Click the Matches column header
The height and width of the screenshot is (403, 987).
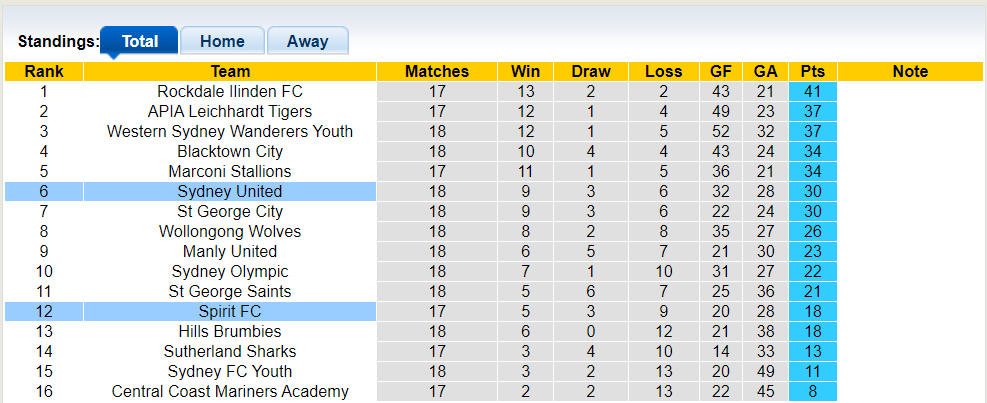(x=437, y=71)
